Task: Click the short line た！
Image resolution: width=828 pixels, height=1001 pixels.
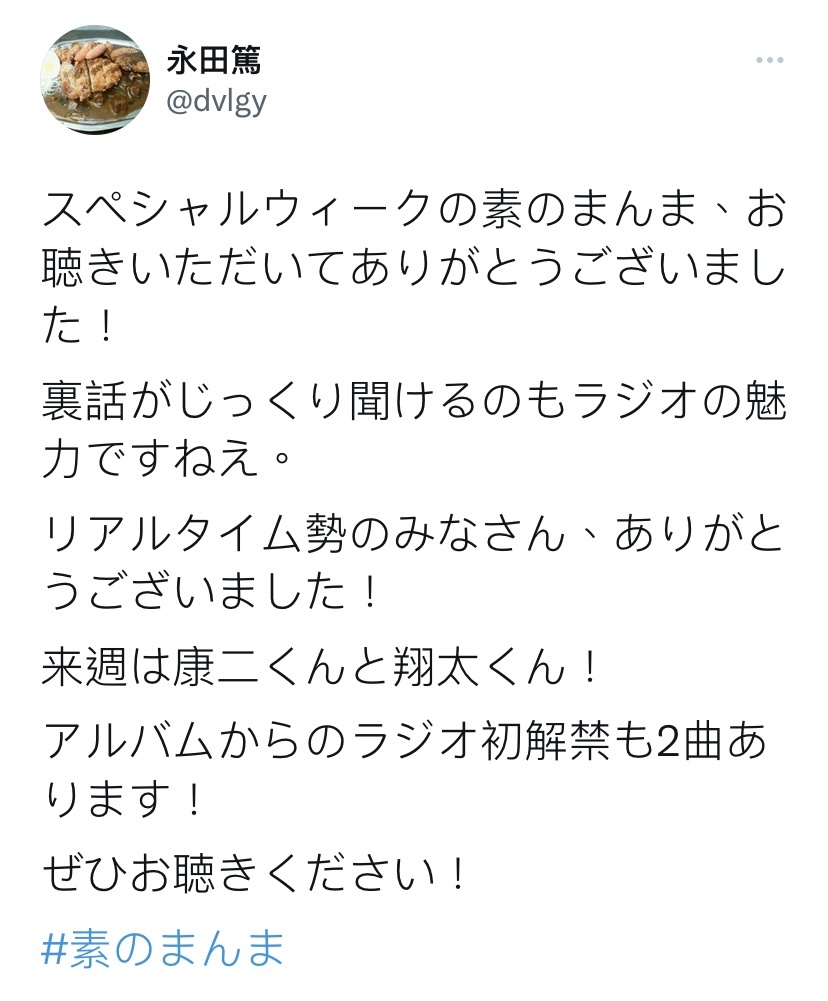Action: coord(78,326)
